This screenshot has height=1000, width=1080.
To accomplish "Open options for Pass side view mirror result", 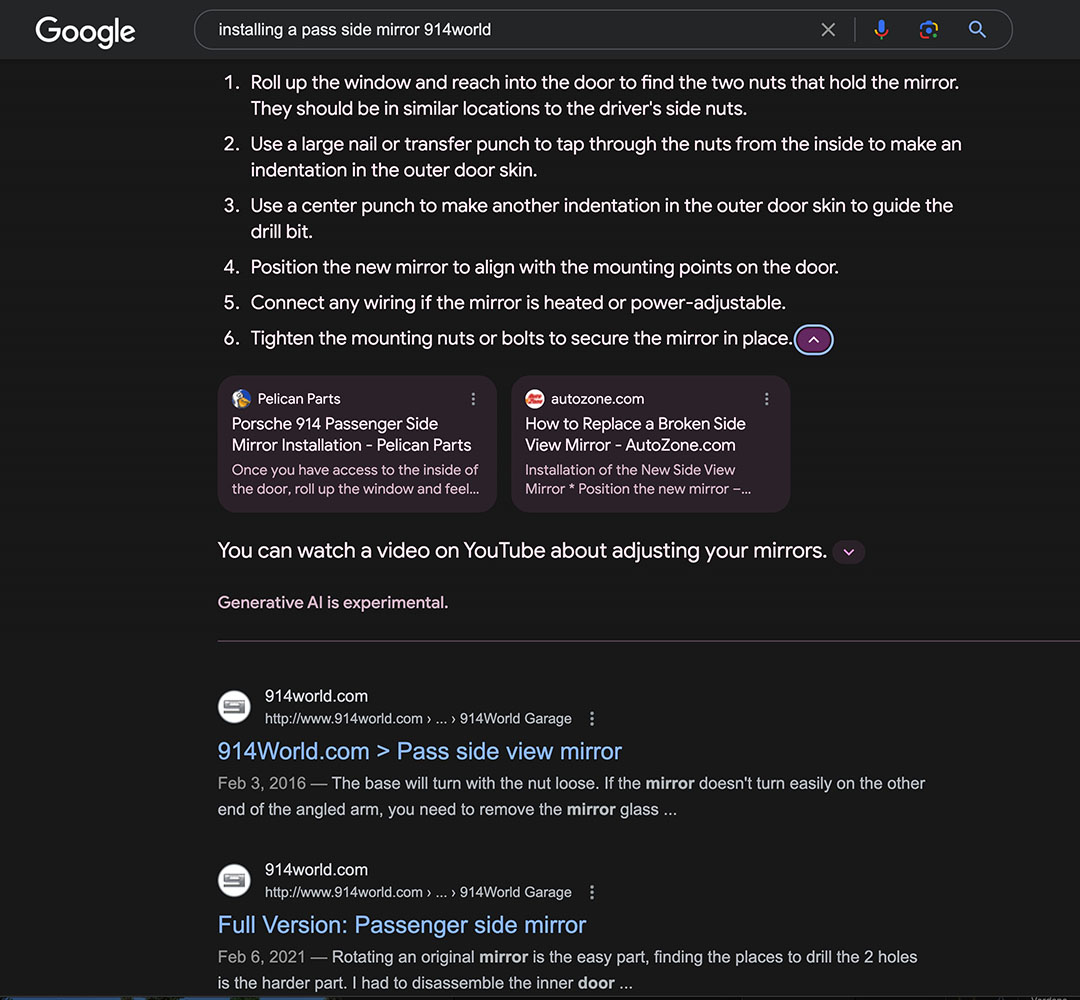I will 592,718.
